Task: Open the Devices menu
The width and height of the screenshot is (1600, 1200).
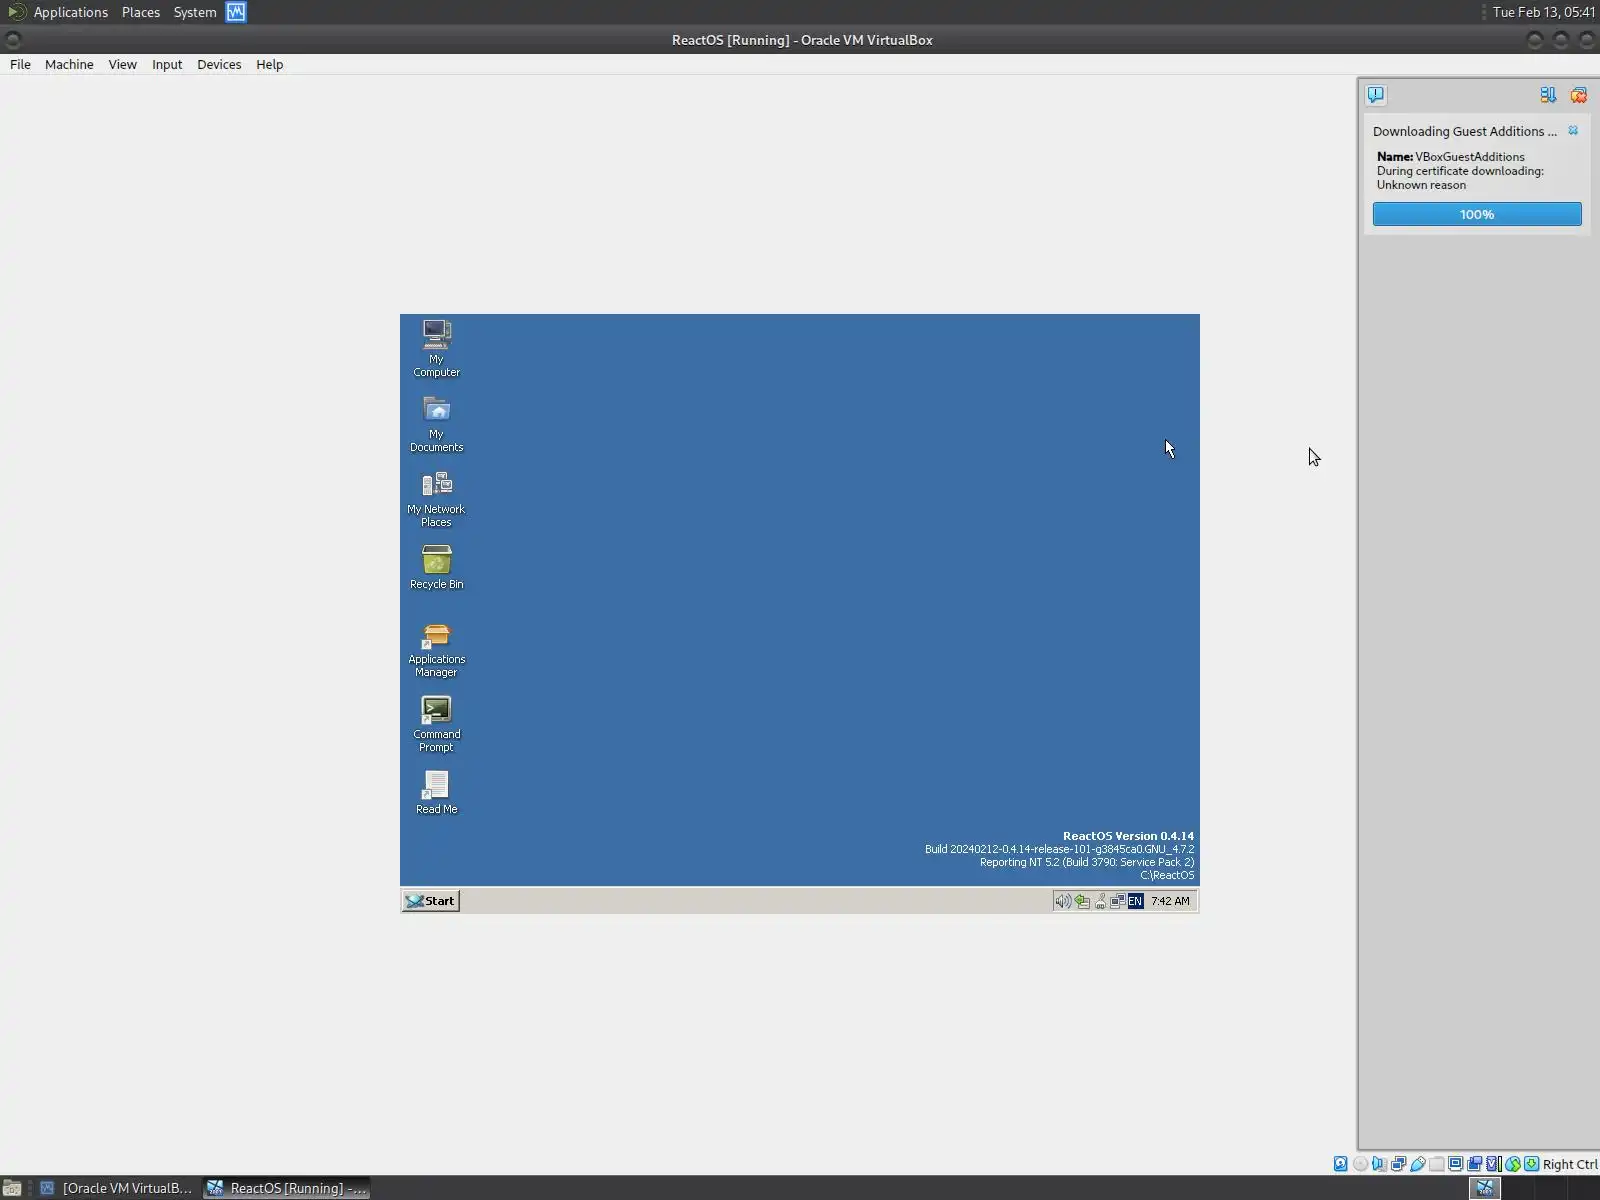Action: 219,64
